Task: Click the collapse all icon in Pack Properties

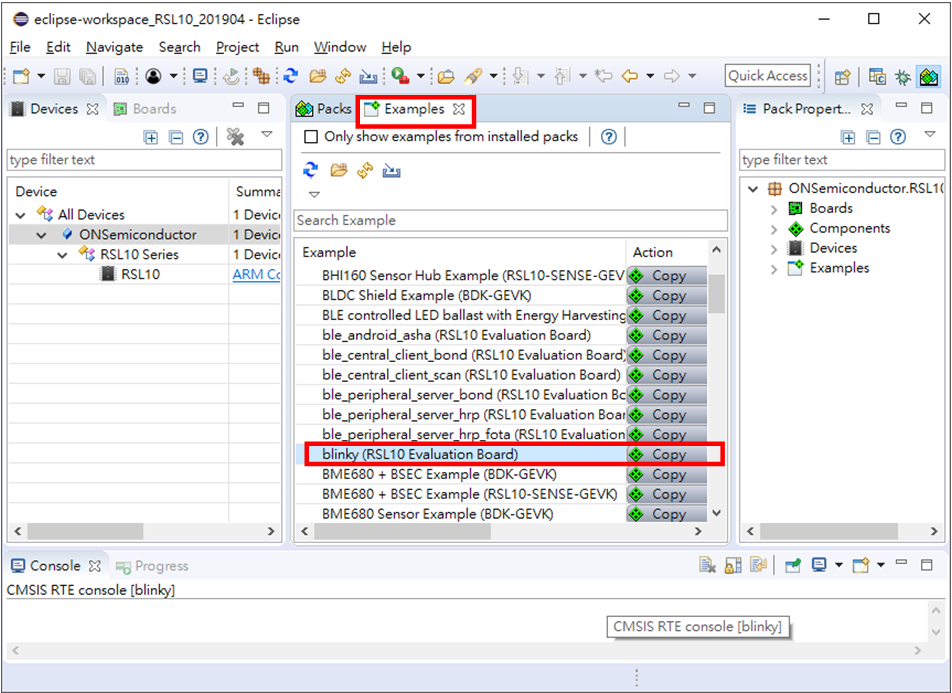Action: [x=873, y=137]
